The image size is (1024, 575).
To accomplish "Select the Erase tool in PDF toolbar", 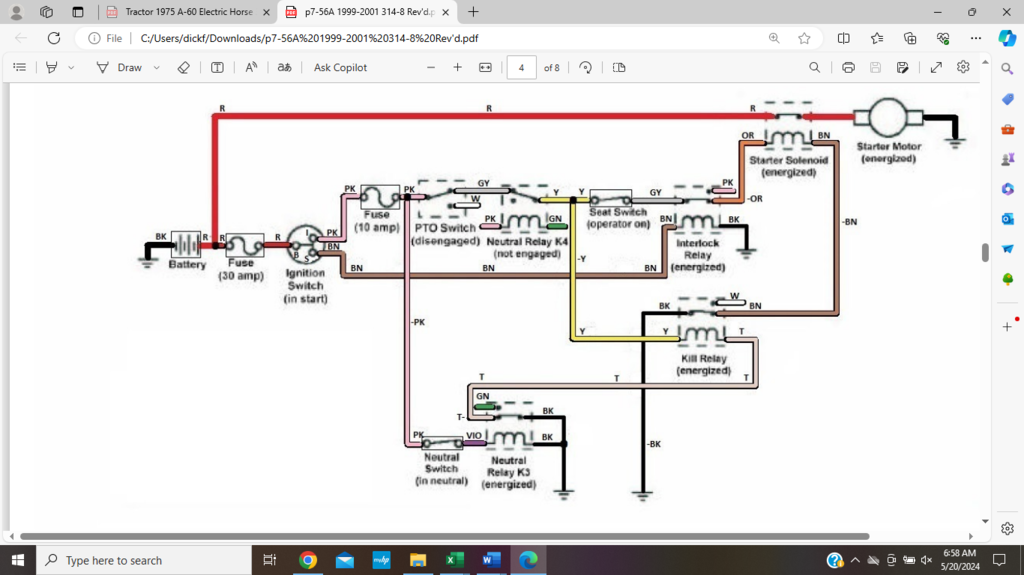I will 182,67.
